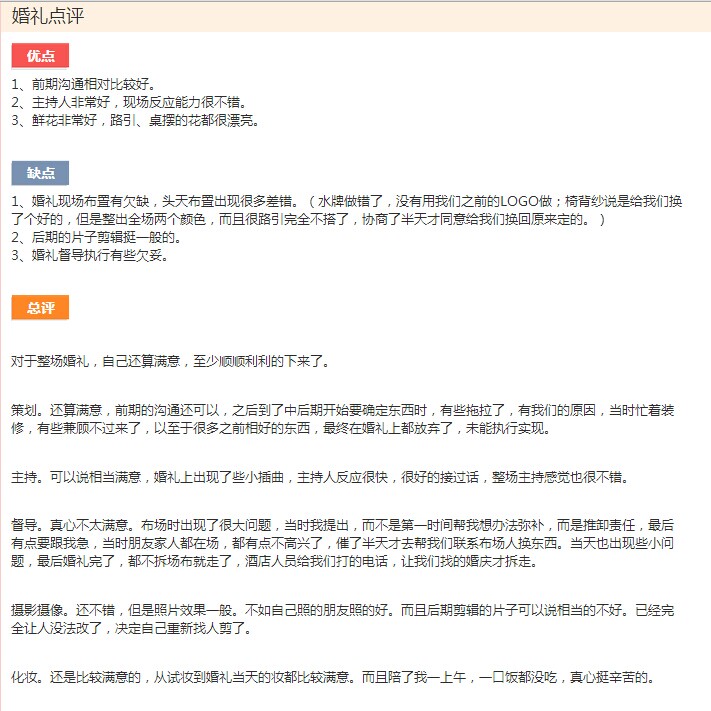
Task: Click the text 未能执行实现
Action: click(x=507, y=429)
